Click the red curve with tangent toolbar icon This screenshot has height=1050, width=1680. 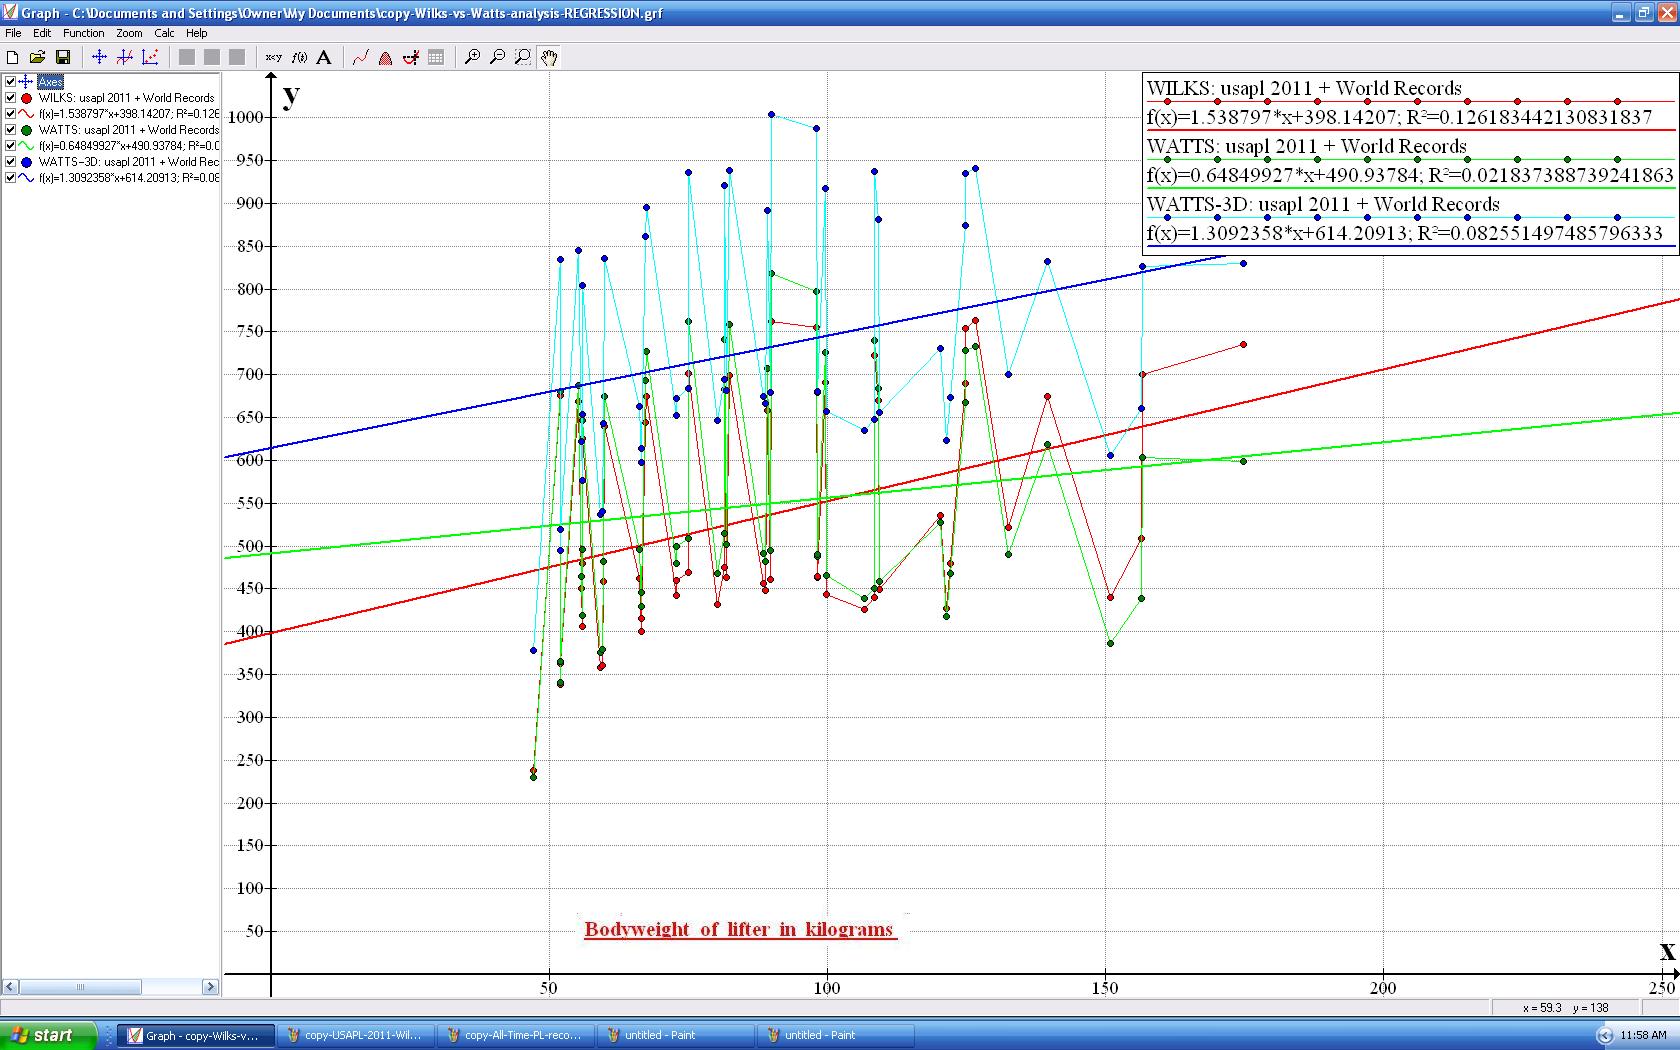pyautogui.click(x=411, y=57)
